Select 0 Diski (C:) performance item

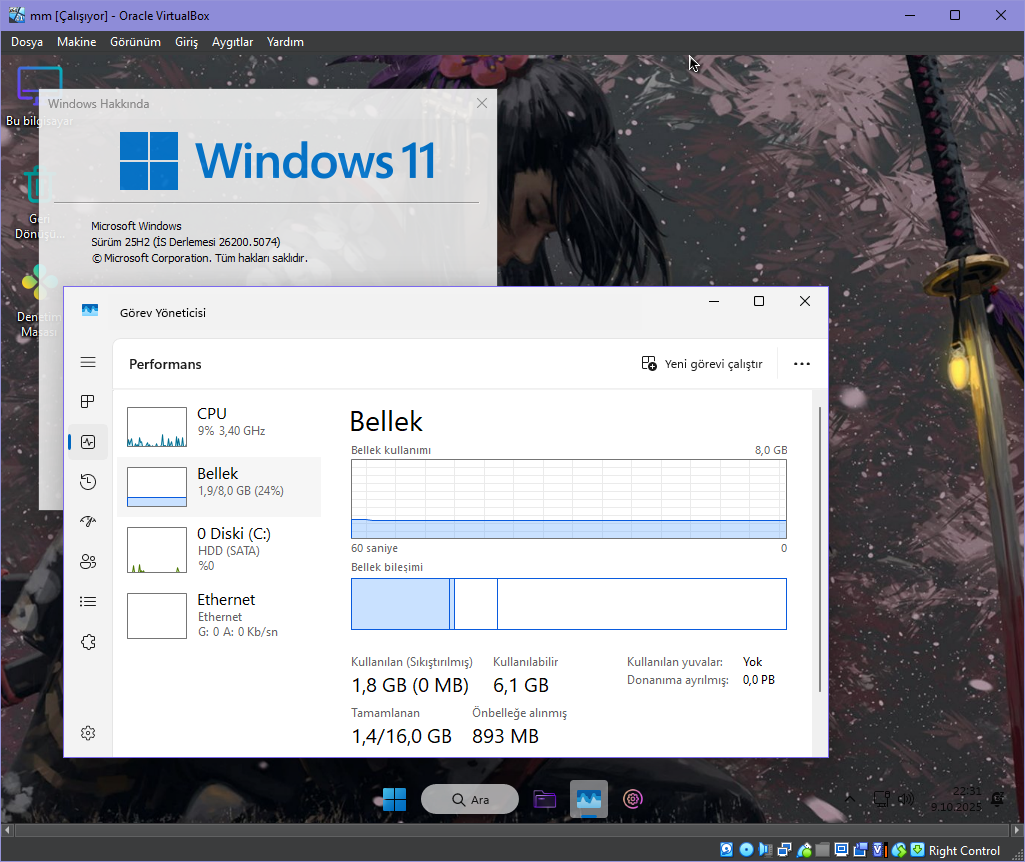coord(219,549)
